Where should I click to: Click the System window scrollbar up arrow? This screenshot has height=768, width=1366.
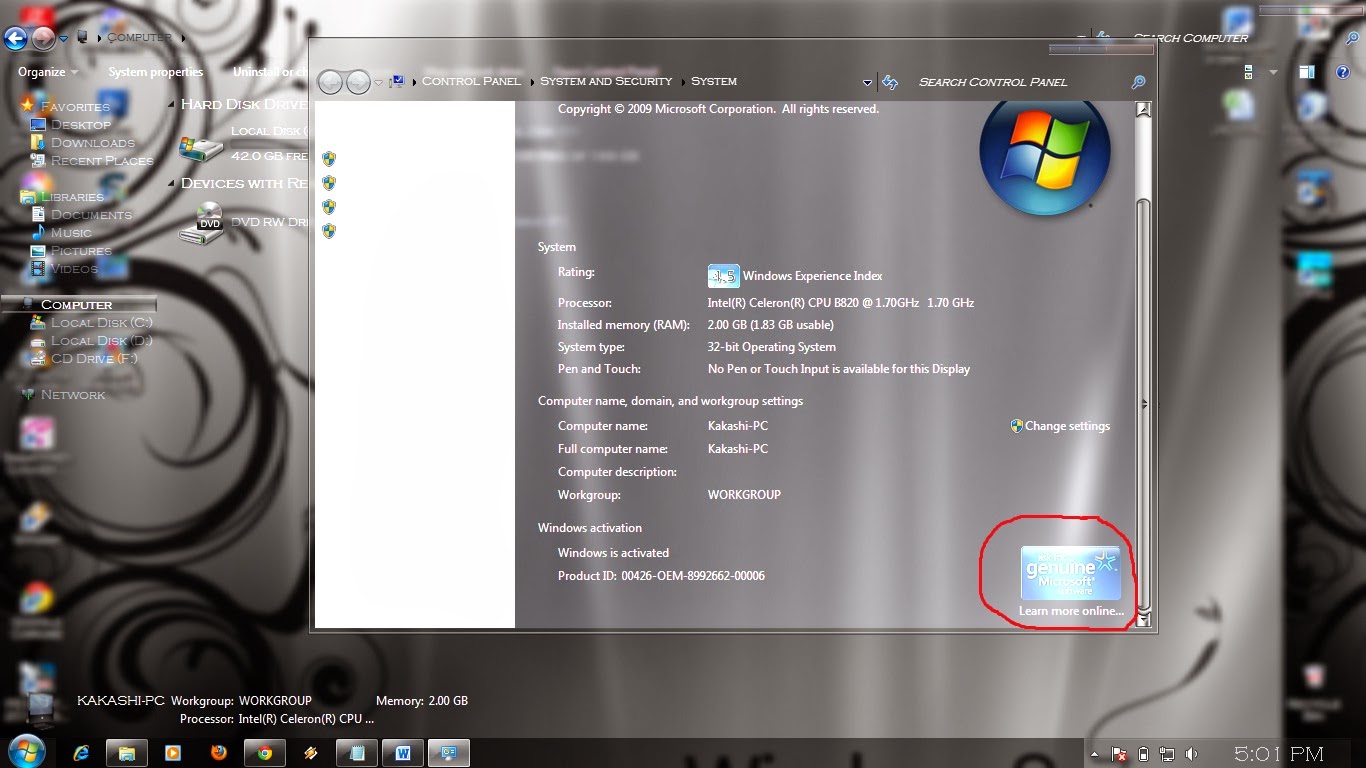click(1144, 110)
